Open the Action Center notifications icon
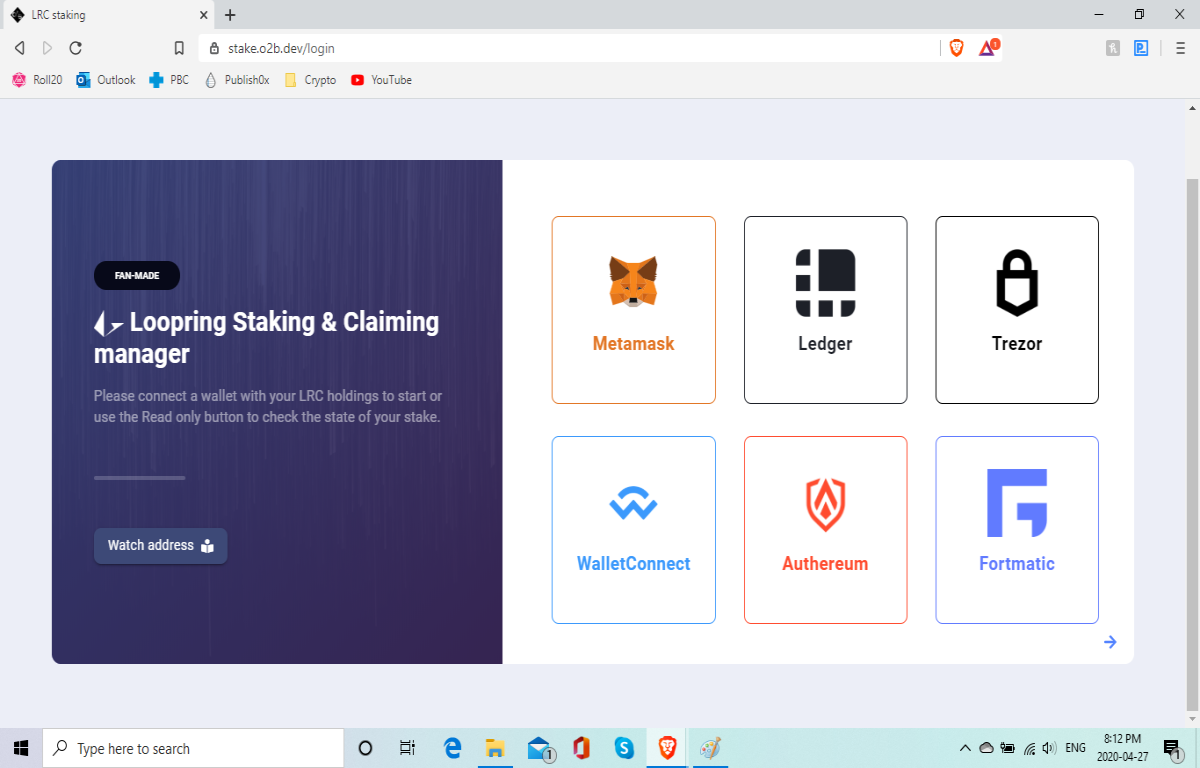 (x=1173, y=748)
